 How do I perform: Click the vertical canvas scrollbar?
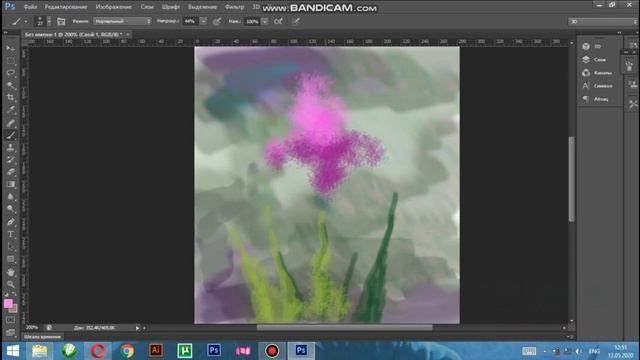tap(571, 179)
